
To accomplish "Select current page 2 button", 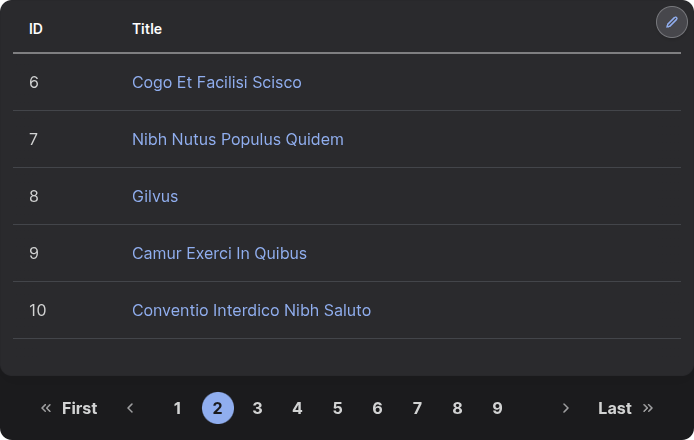I will 218,408.
